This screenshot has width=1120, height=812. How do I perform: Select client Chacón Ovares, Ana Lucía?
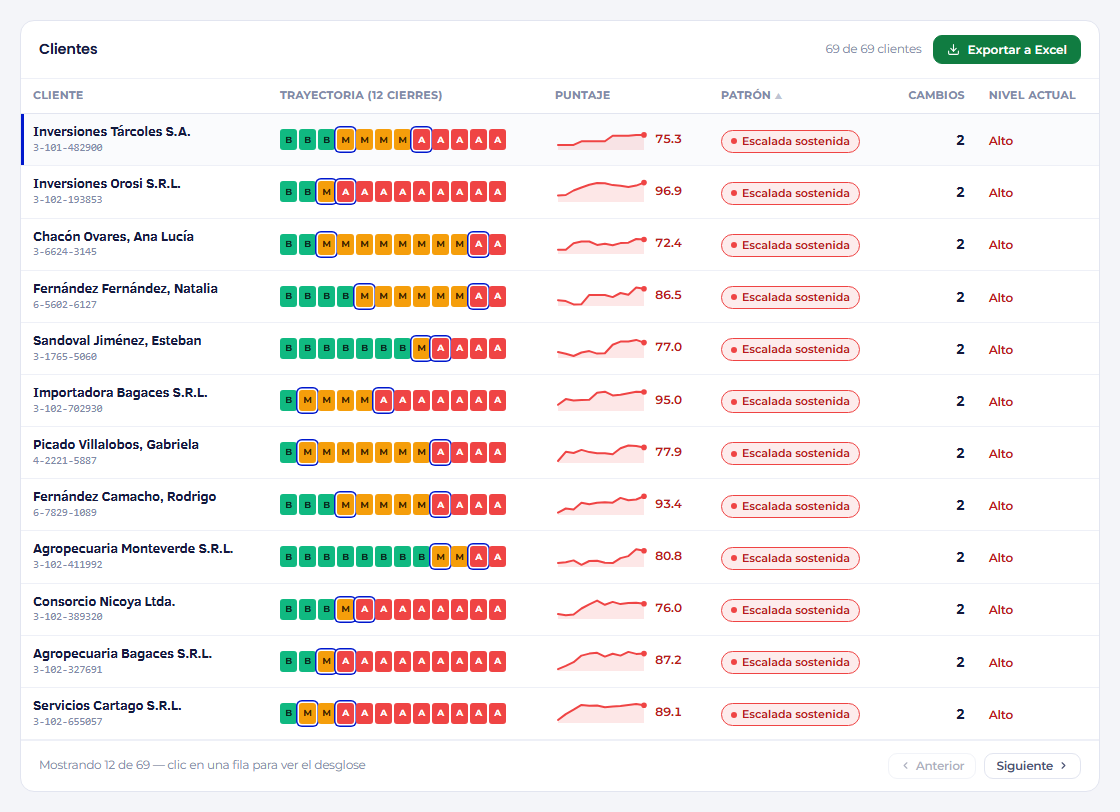click(x=560, y=244)
